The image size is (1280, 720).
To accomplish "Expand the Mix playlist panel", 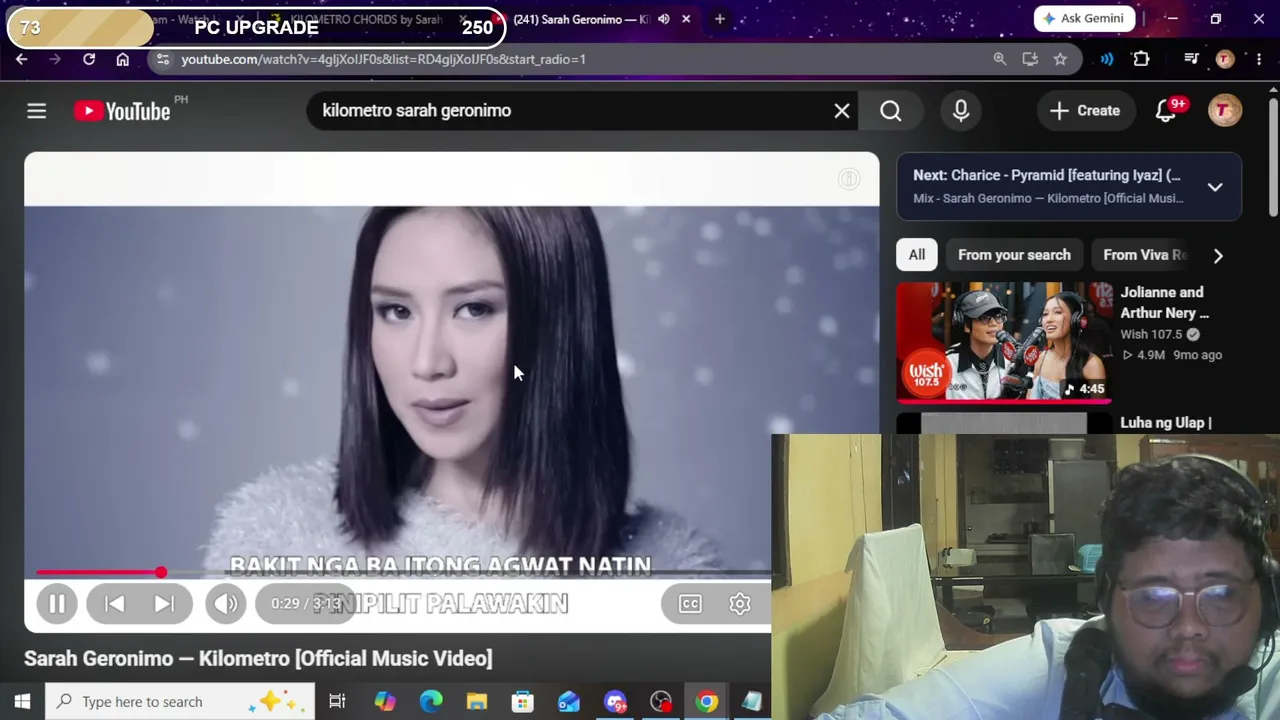I will (1215, 187).
